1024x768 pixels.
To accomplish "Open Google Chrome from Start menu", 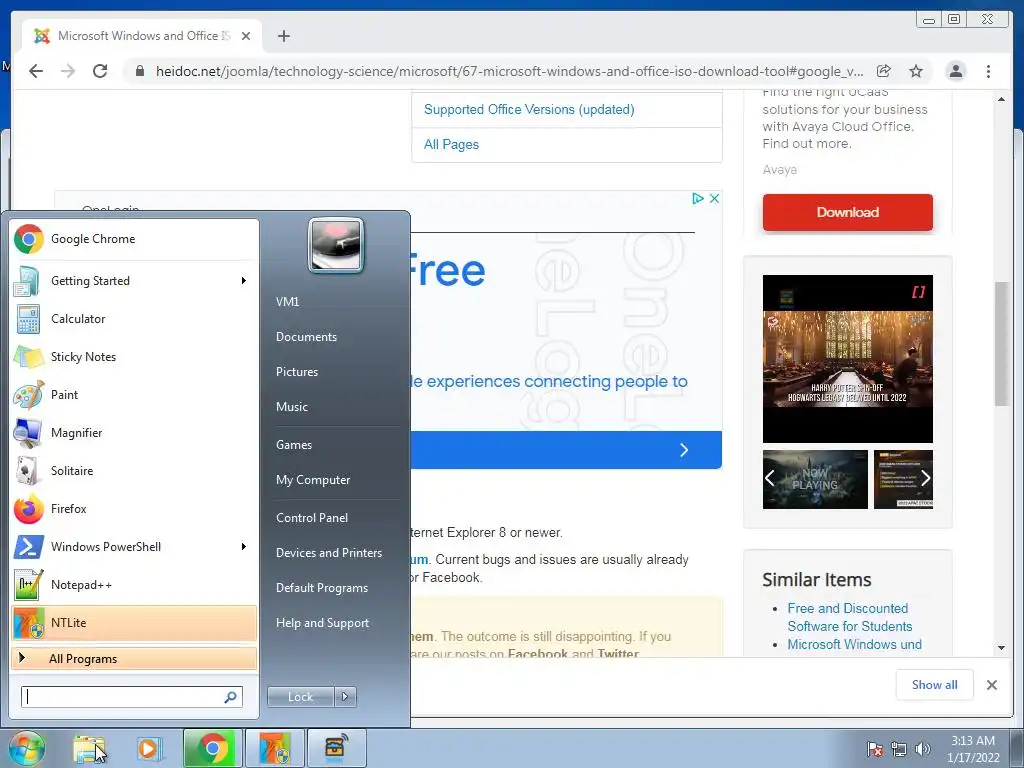I will [x=134, y=239].
